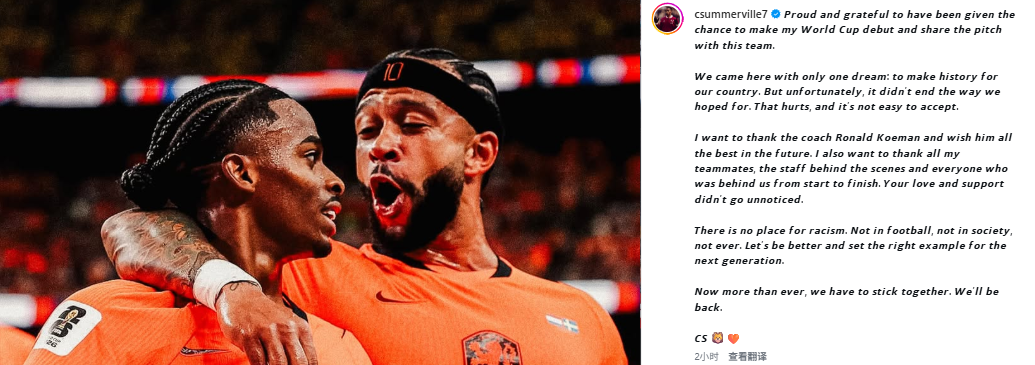Open the csummerville7 profile avatar

(x=667, y=18)
